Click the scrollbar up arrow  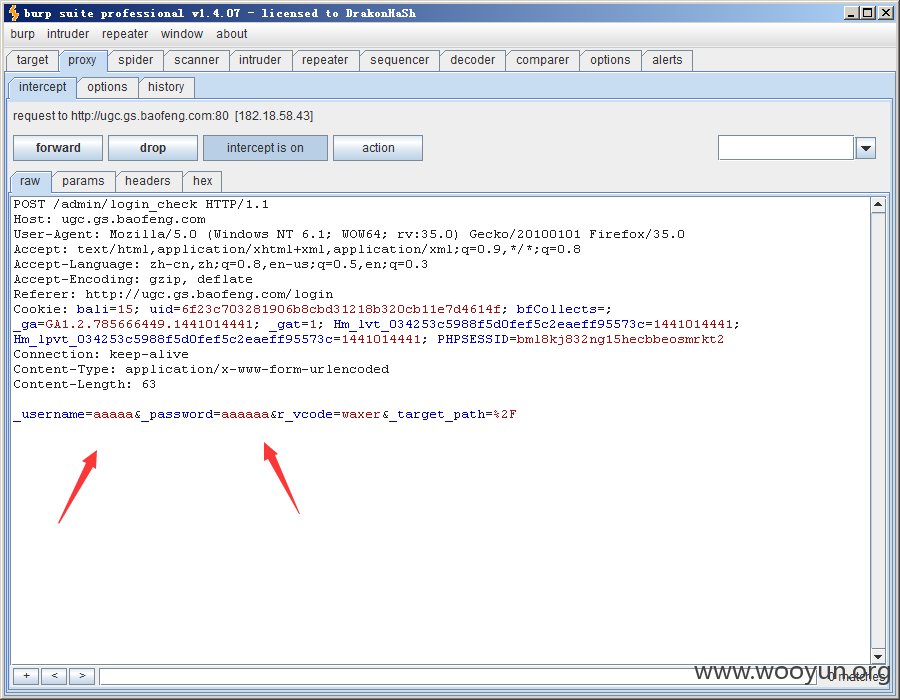(x=878, y=204)
